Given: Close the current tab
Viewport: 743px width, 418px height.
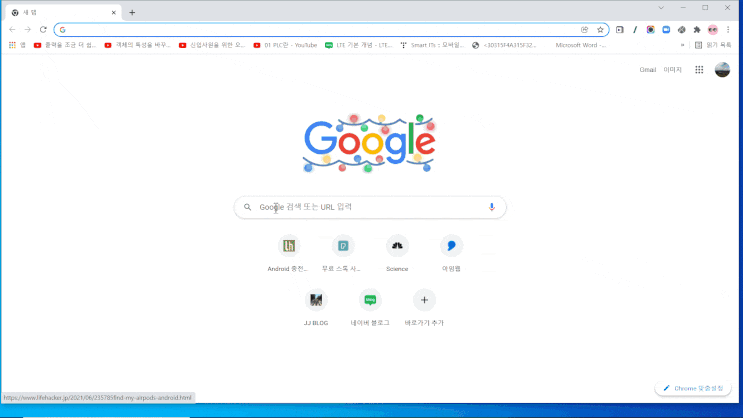Looking at the screenshot, I should click(x=114, y=13).
